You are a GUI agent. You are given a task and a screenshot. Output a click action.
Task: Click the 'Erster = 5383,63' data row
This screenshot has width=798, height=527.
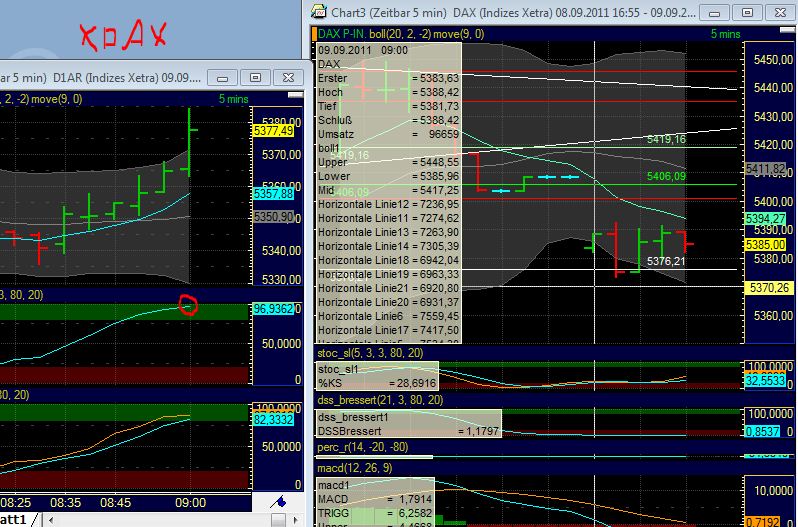tap(388, 78)
